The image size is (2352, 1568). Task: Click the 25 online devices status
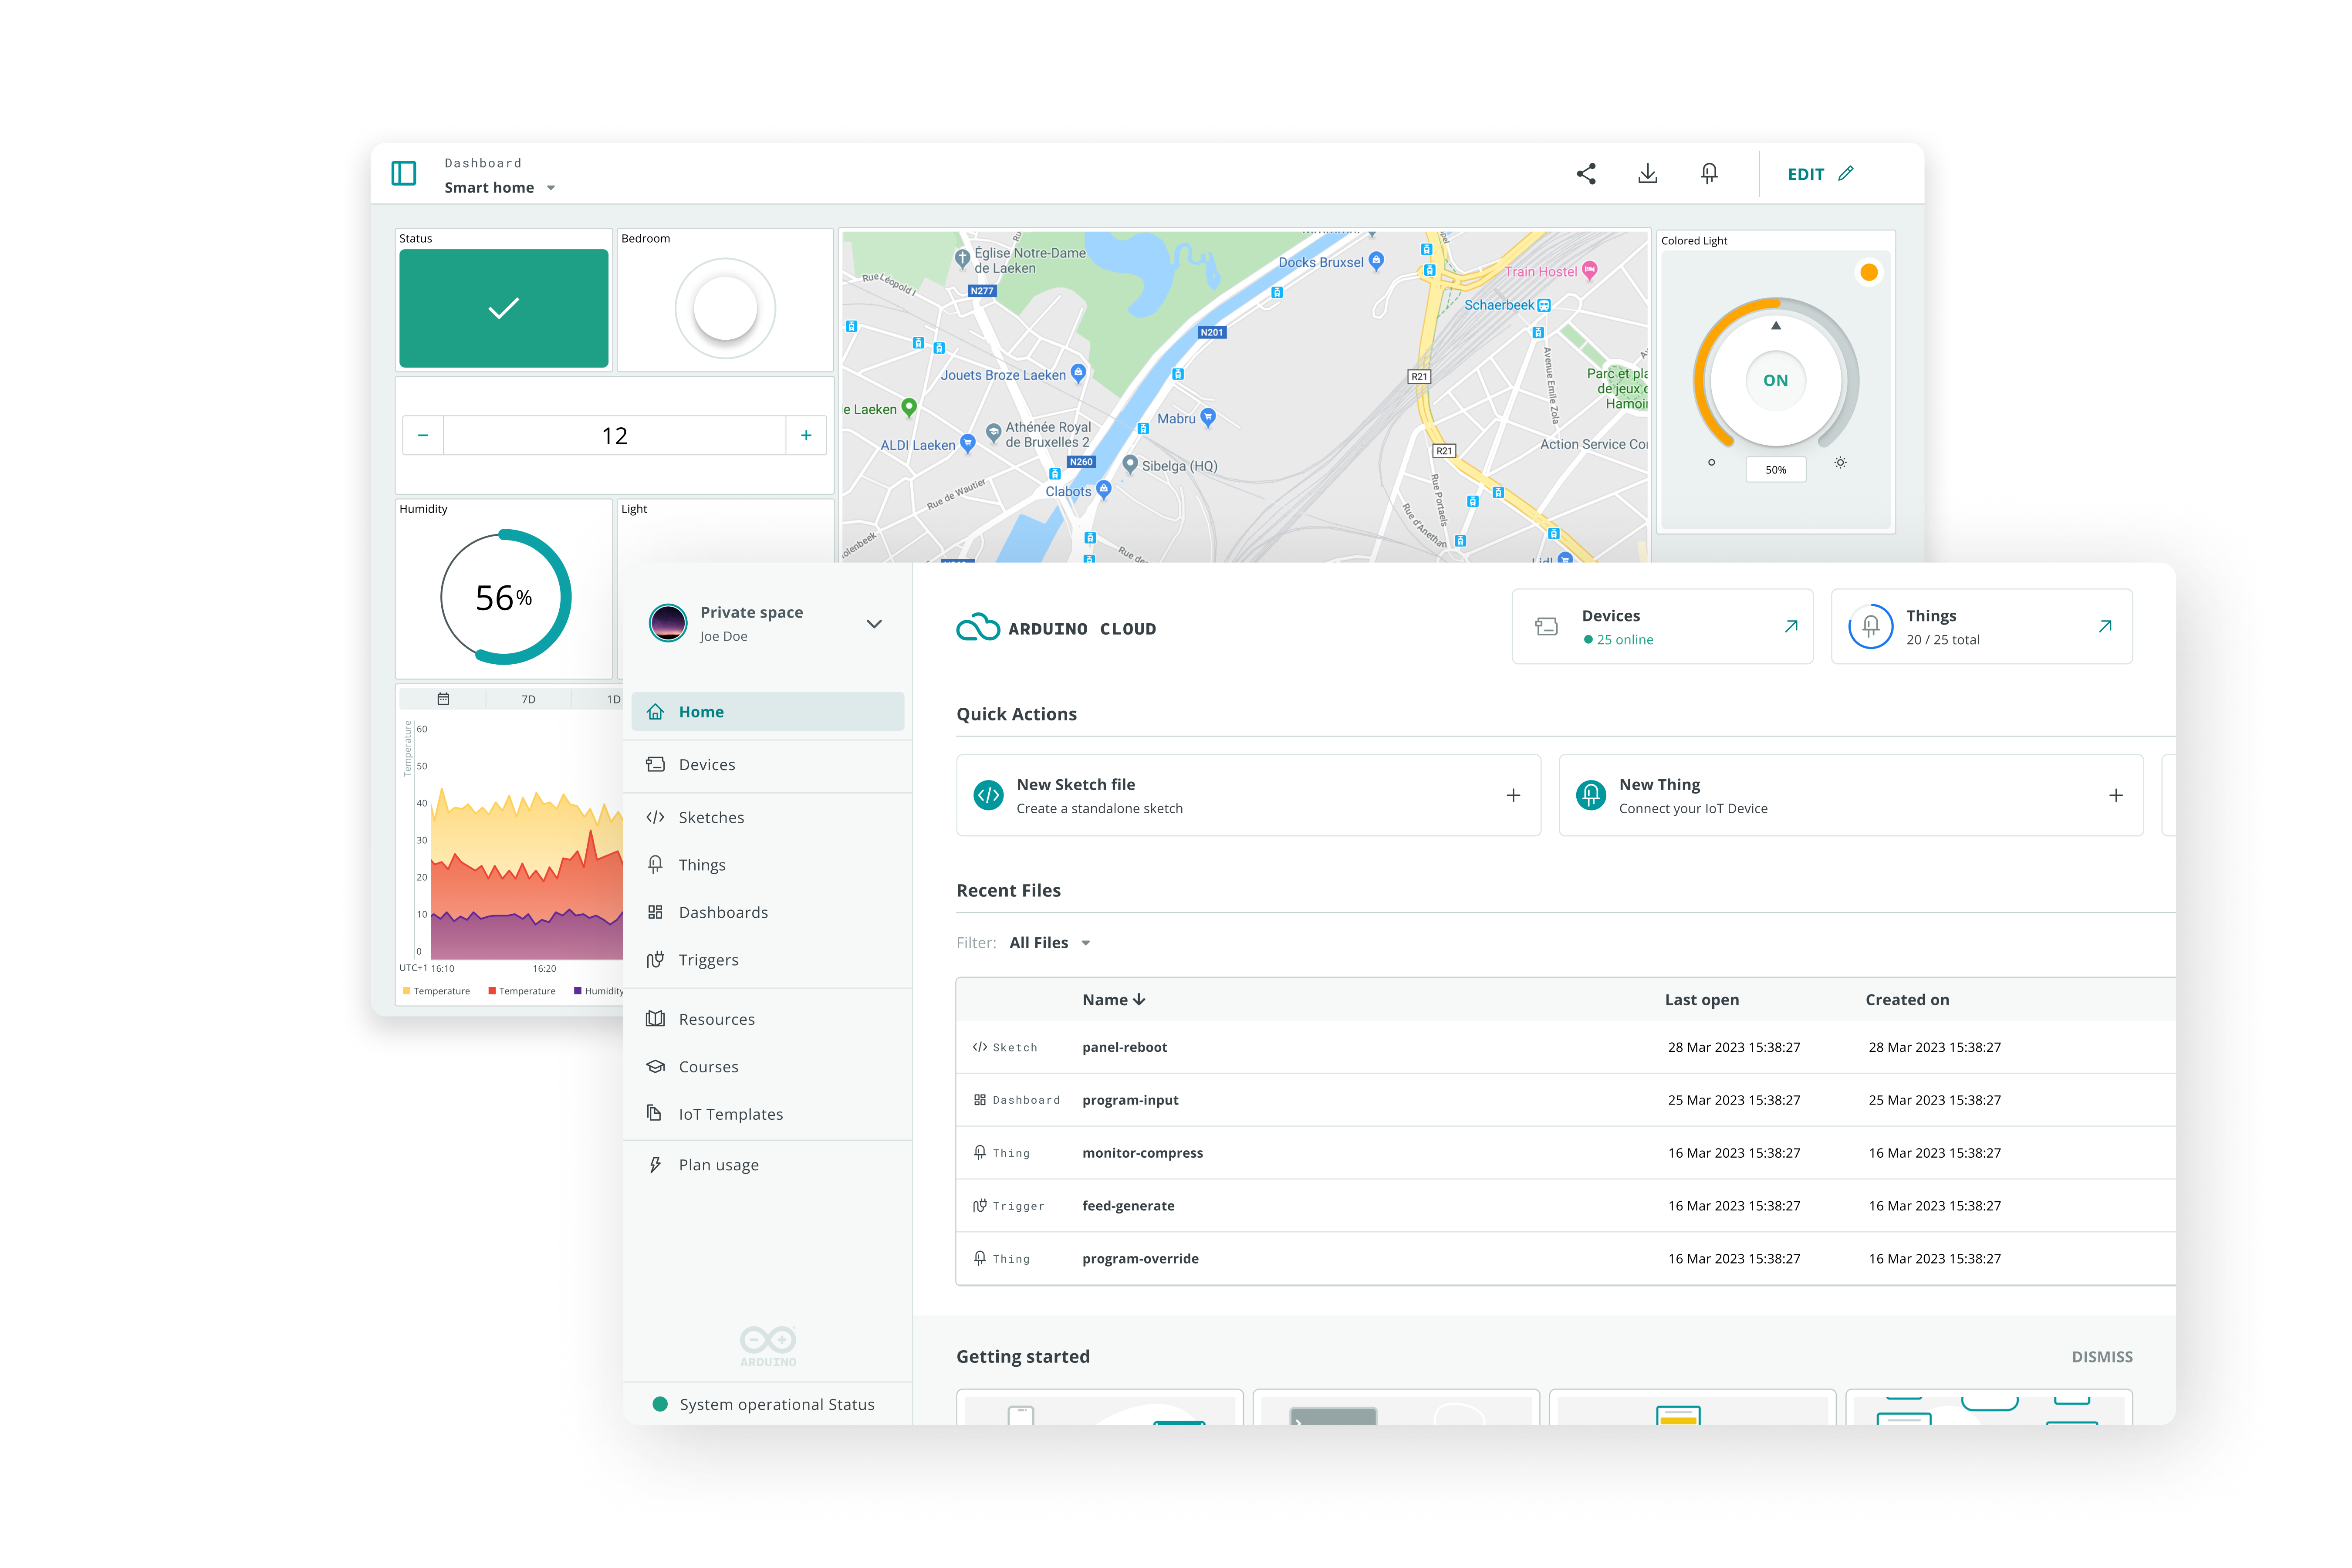1618,640
